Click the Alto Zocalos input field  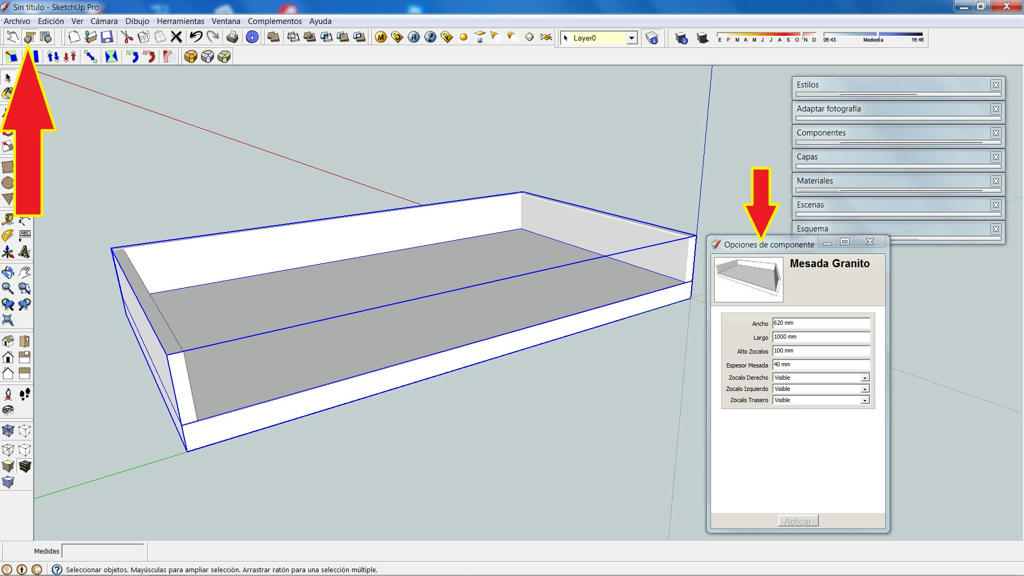click(x=821, y=351)
